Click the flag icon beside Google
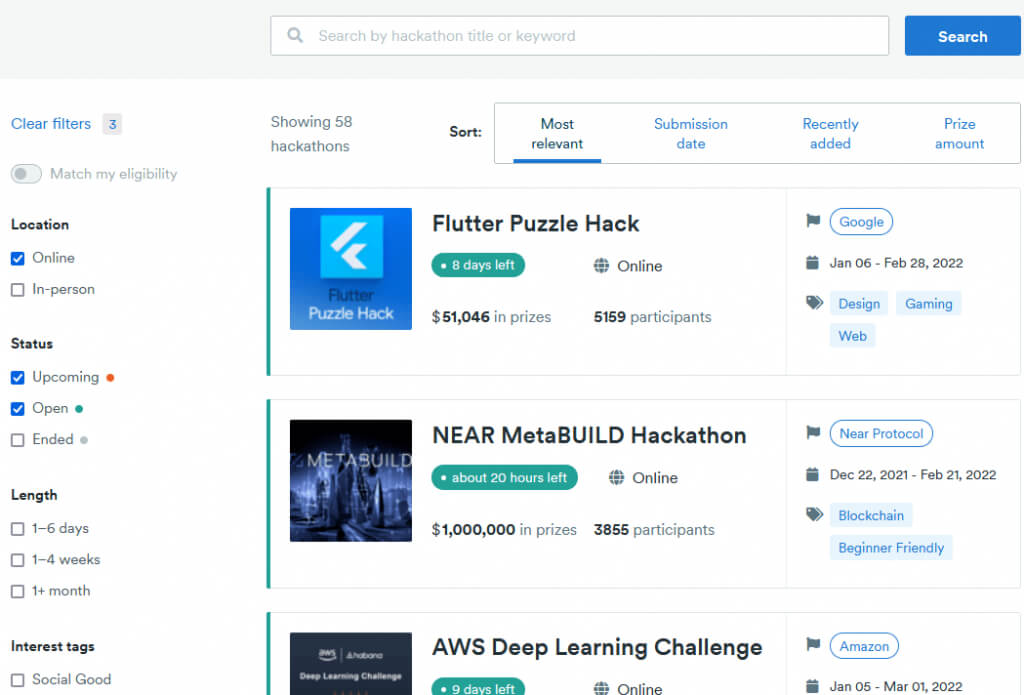The width and height of the screenshot is (1024, 695). point(813,221)
